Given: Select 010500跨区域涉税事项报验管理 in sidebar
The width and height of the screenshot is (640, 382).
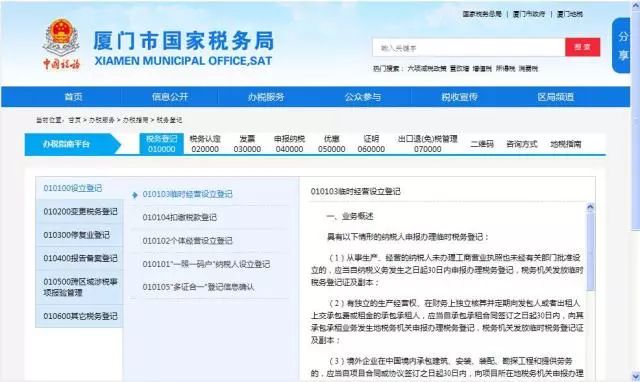Looking at the screenshot, I should (x=79, y=287).
